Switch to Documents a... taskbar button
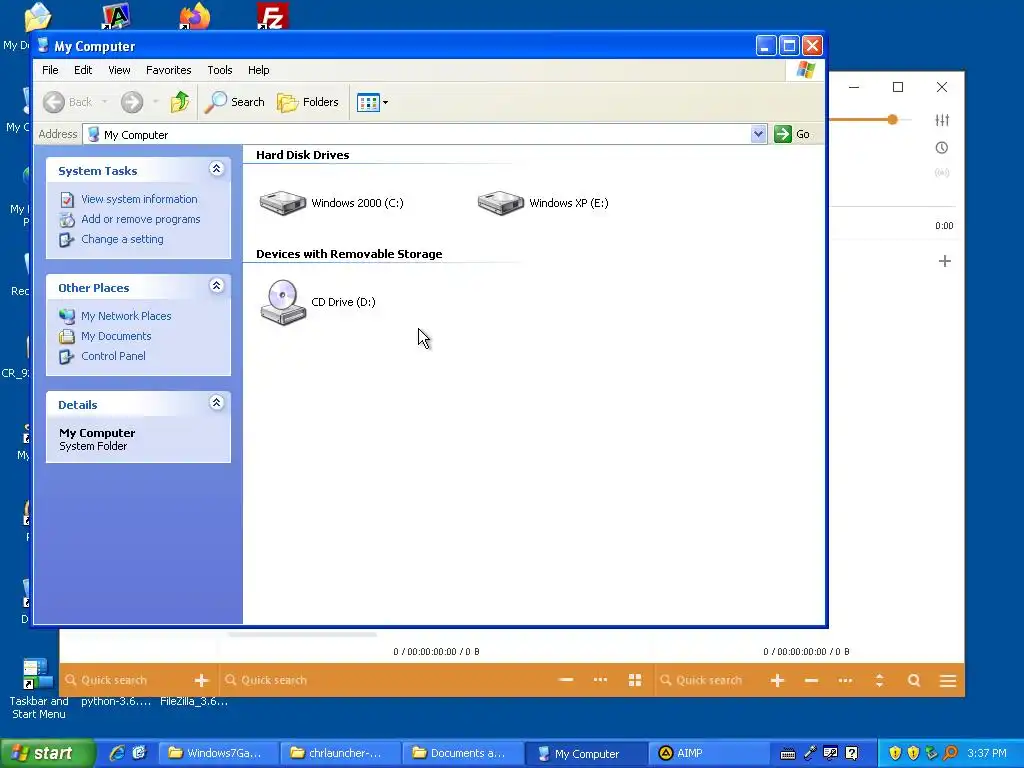This screenshot has width=1024, height=768. click(x=461, y=754)
